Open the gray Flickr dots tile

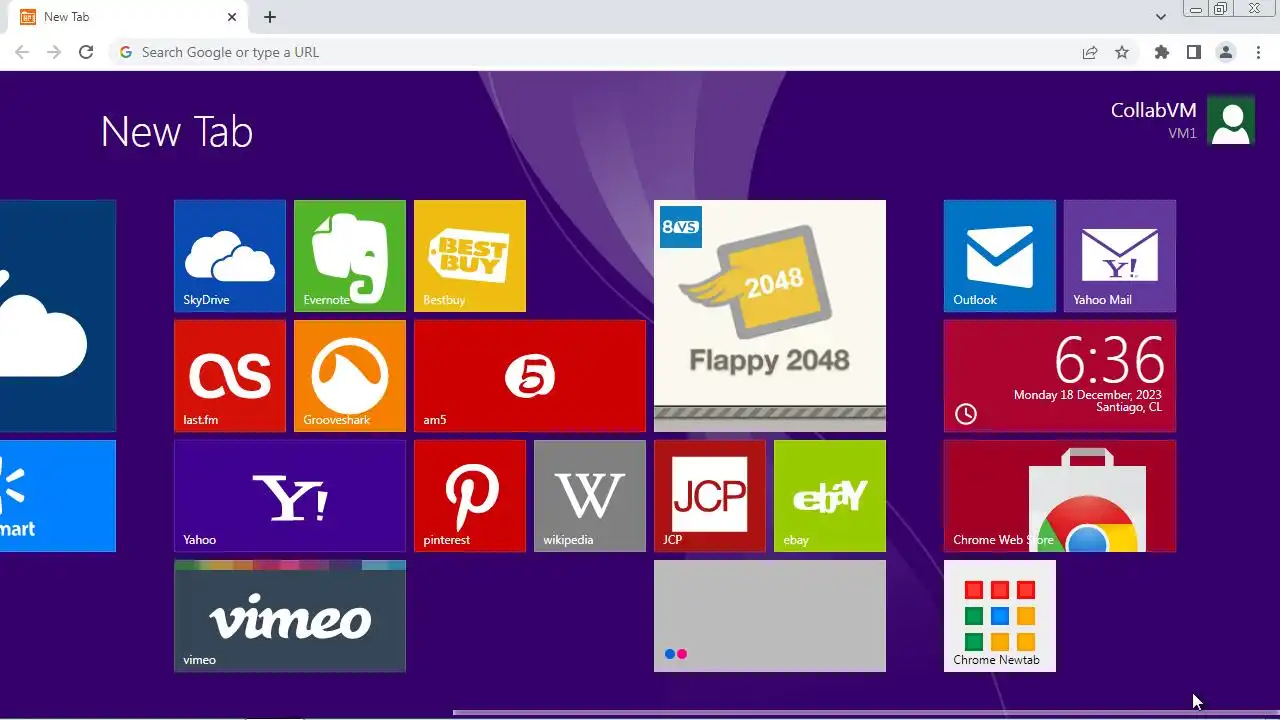pos(770,616)
